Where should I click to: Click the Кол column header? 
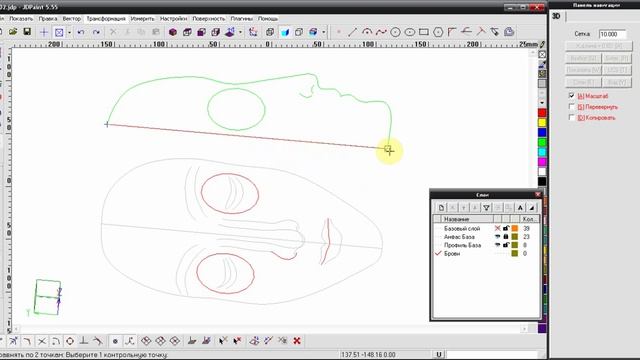coord(529,219)
